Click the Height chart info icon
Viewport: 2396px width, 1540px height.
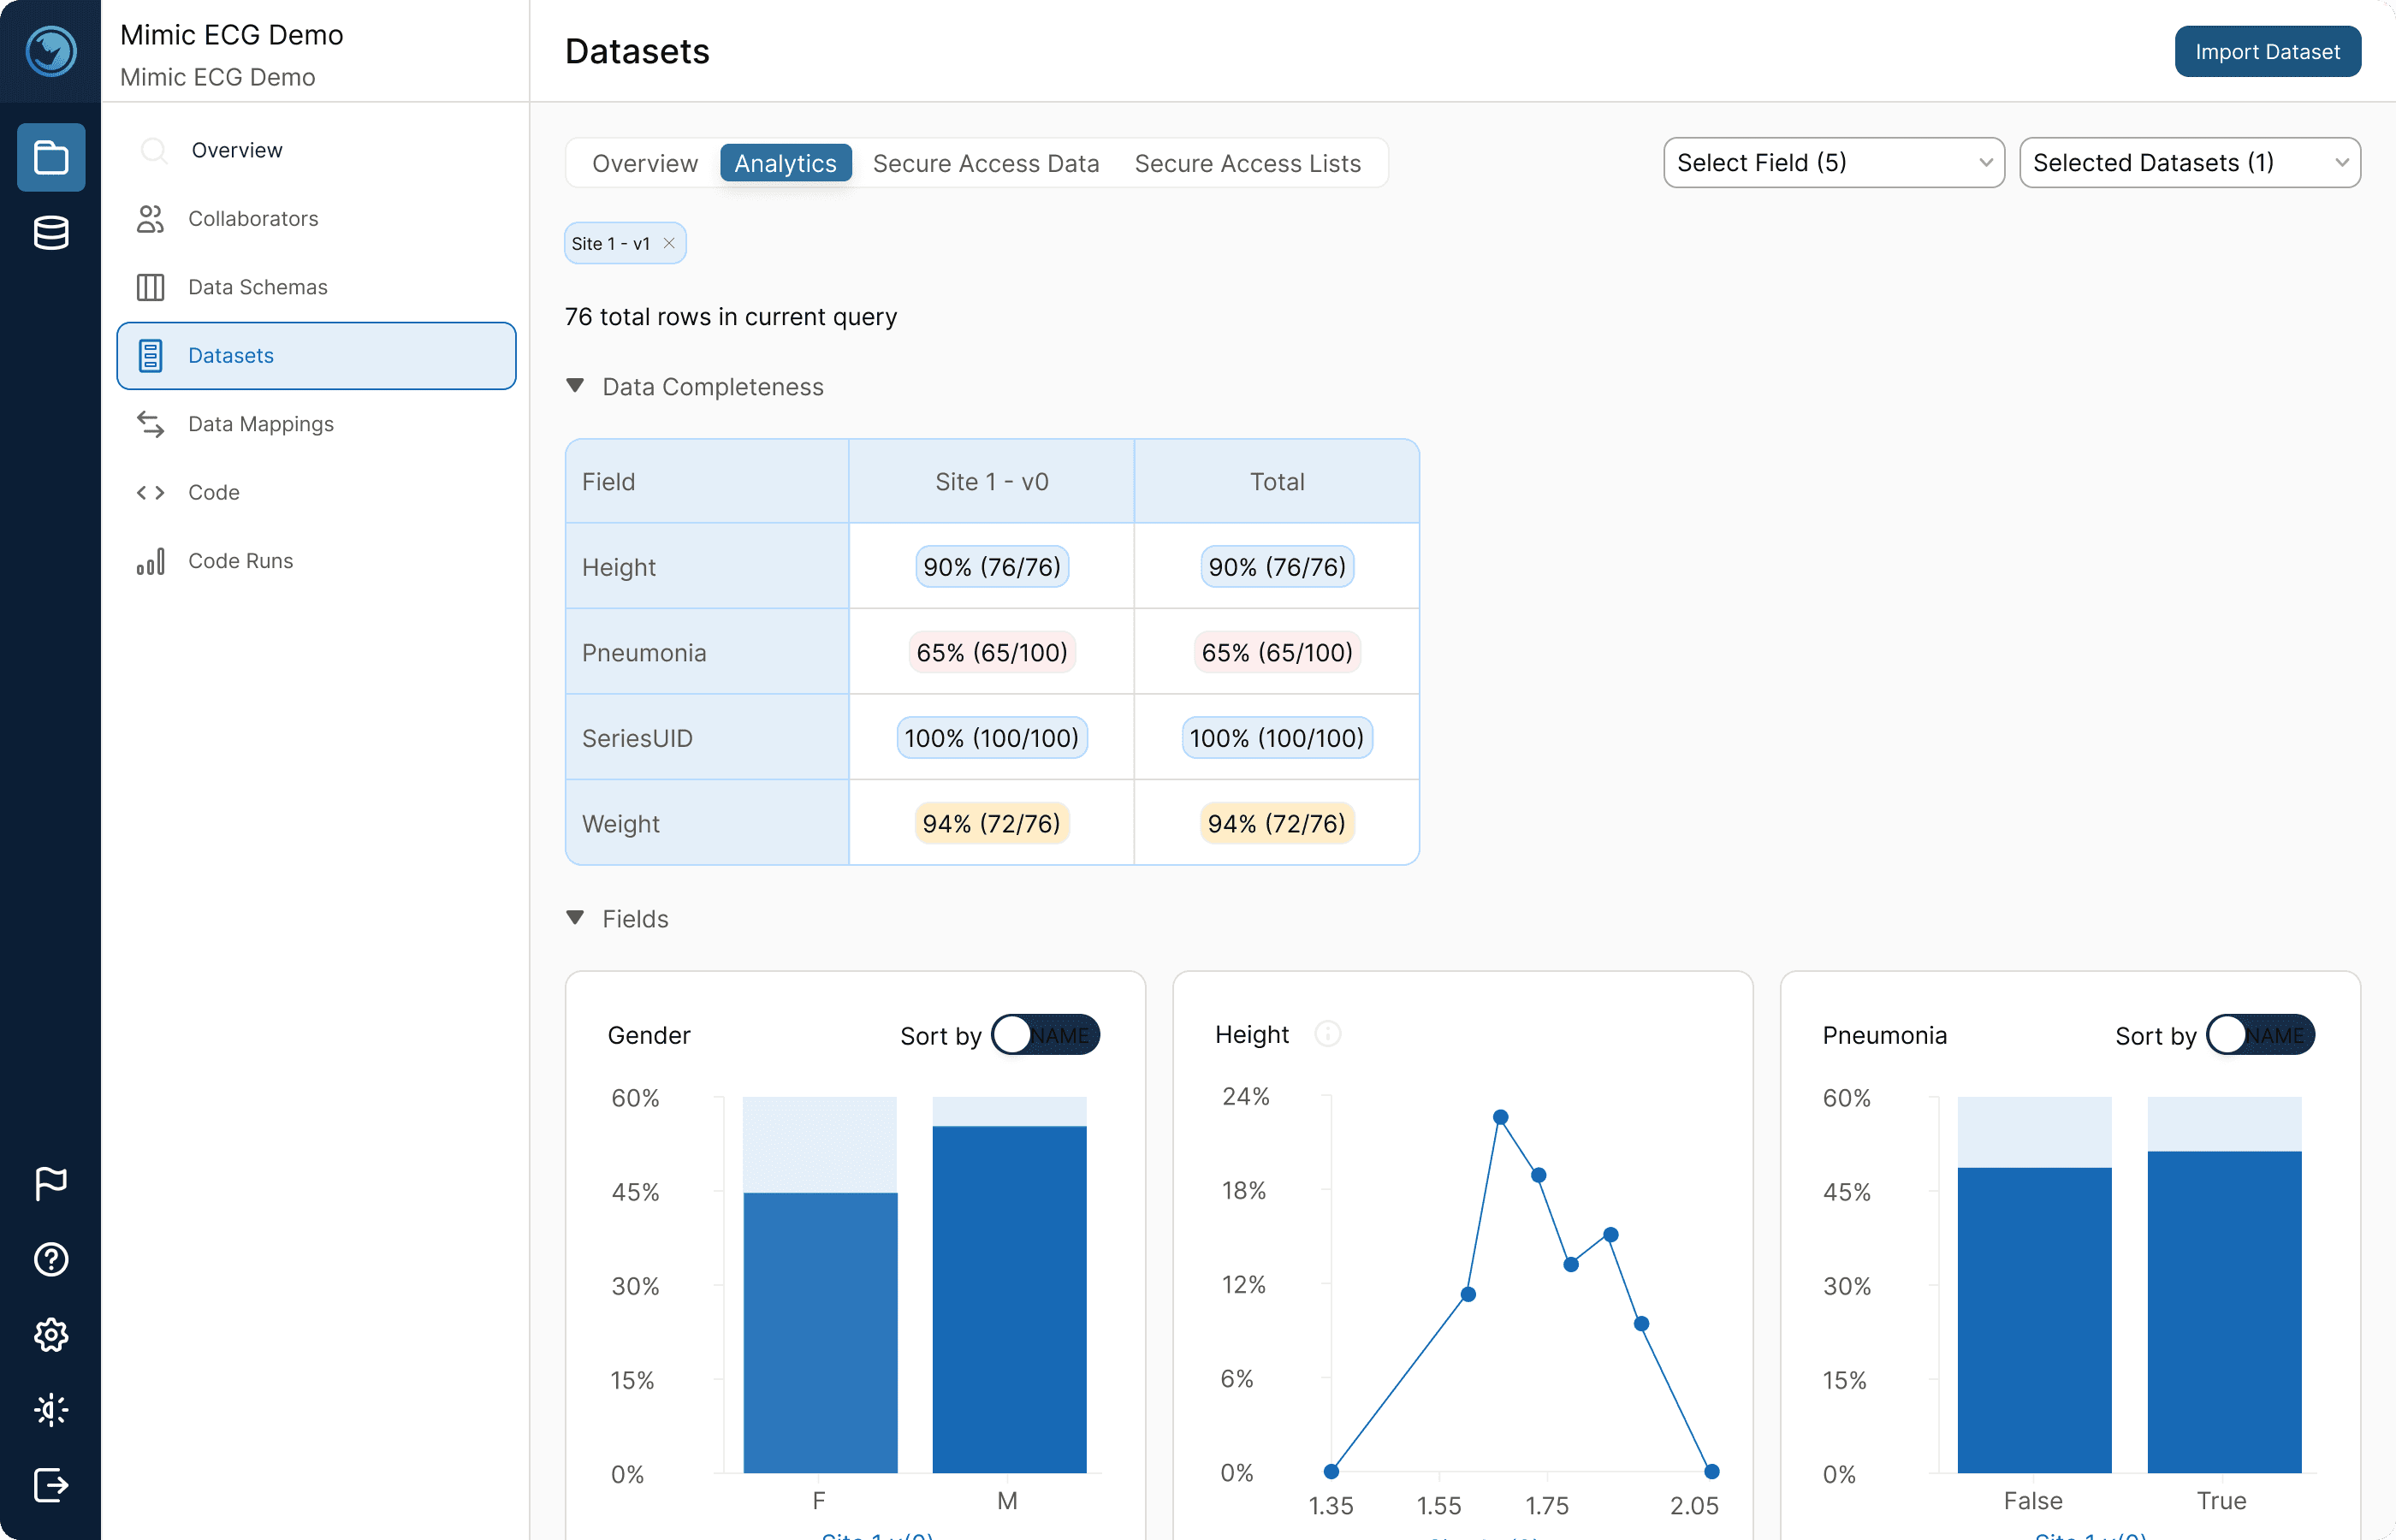1327,1034
